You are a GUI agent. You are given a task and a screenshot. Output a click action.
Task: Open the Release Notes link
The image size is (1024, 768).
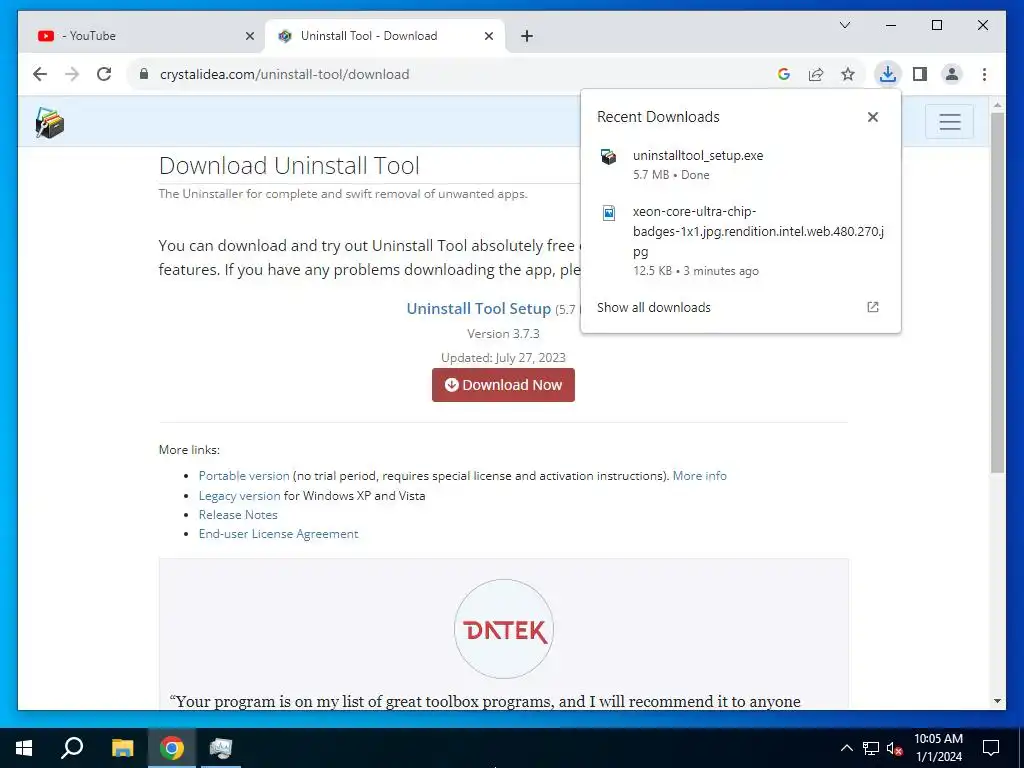238,515
